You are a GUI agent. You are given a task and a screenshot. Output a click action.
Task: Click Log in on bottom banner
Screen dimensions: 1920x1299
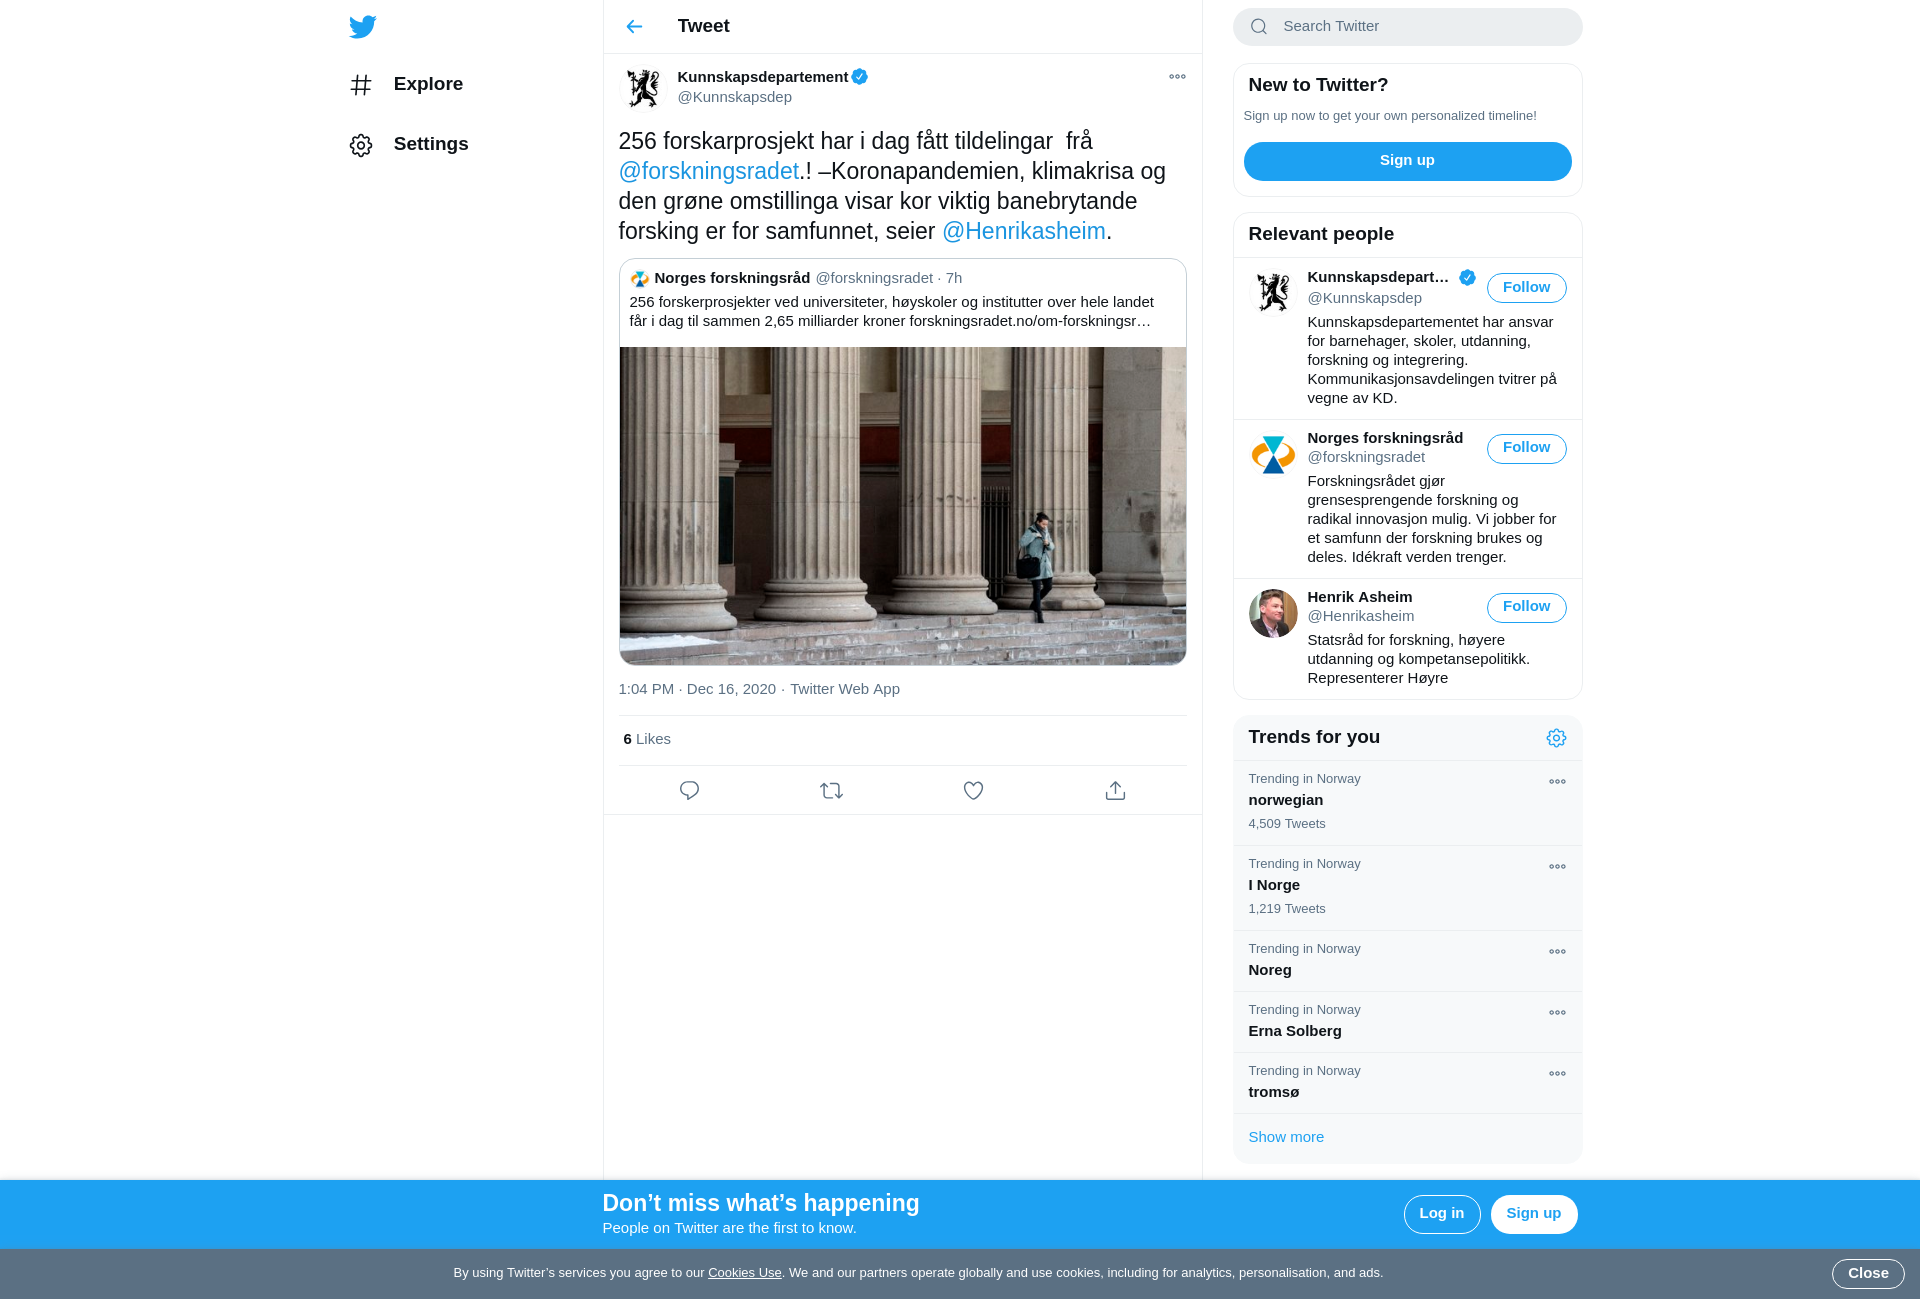(1441, 1214)
